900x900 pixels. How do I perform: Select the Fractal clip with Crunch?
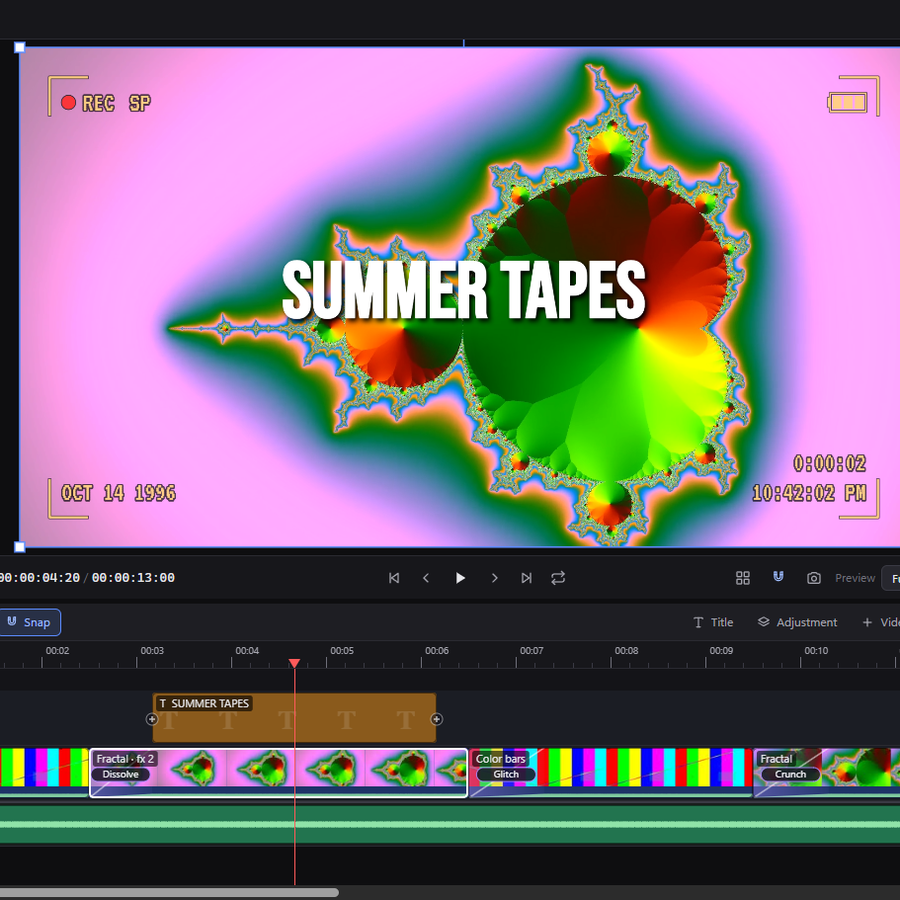coord(827,773)
